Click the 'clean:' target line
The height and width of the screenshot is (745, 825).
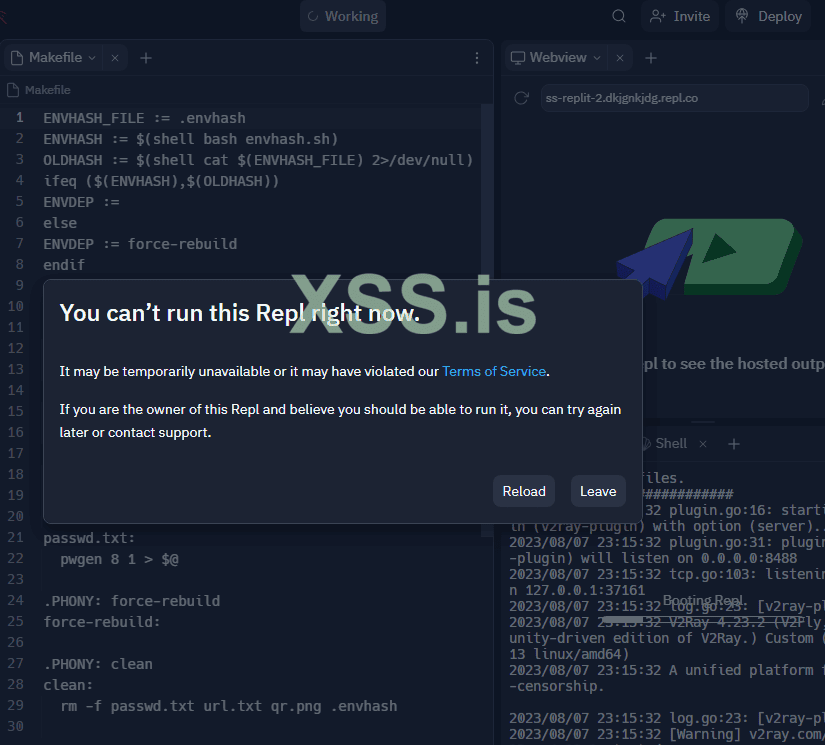click(68, 685)
